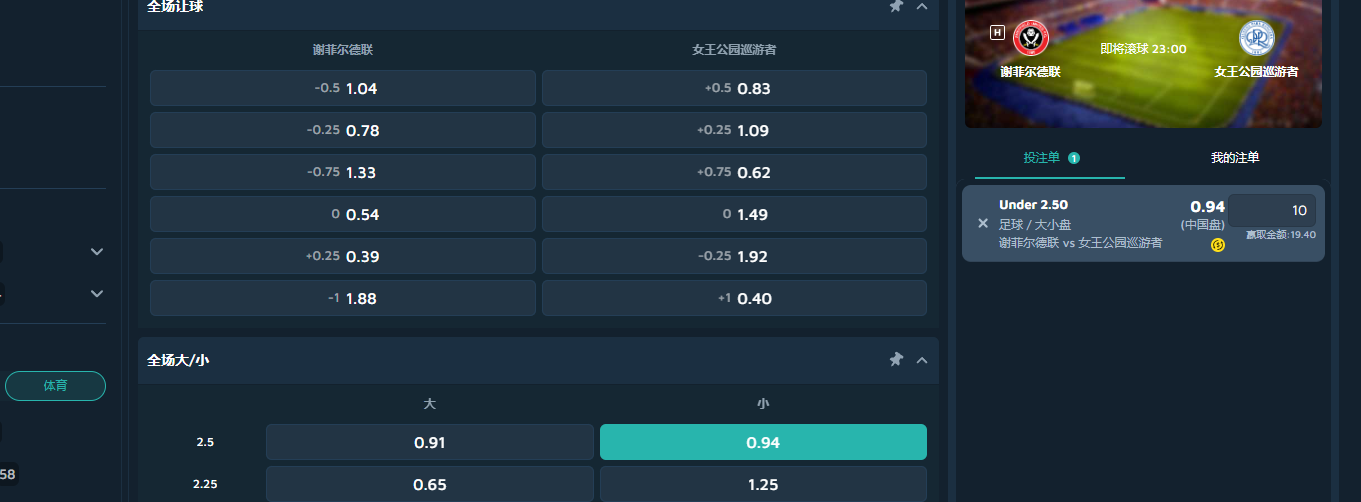This screenshot has width=1361, height=502.
Task: Click the 即将滚球 23:00 match banner
Action: [x=1143, y=48]
